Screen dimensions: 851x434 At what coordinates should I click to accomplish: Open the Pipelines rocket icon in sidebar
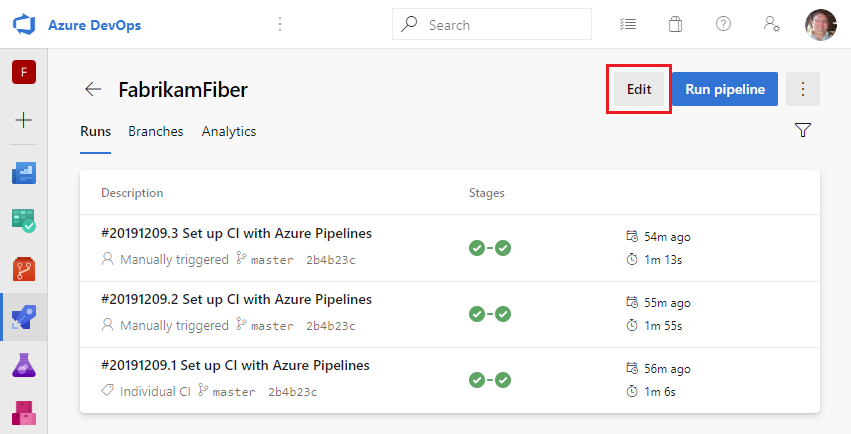24,317
